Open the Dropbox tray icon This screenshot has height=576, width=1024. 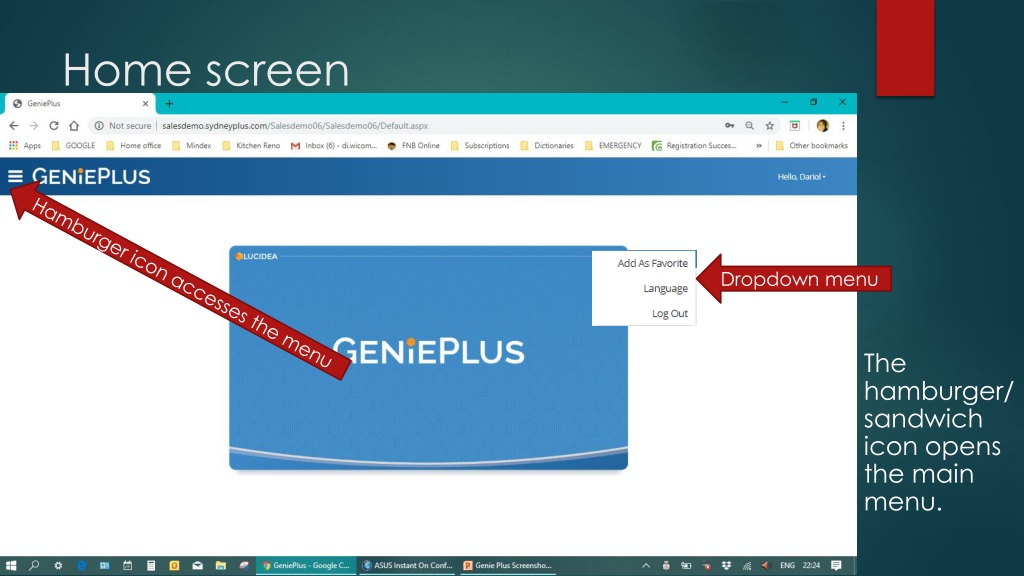tap(726, 566)
